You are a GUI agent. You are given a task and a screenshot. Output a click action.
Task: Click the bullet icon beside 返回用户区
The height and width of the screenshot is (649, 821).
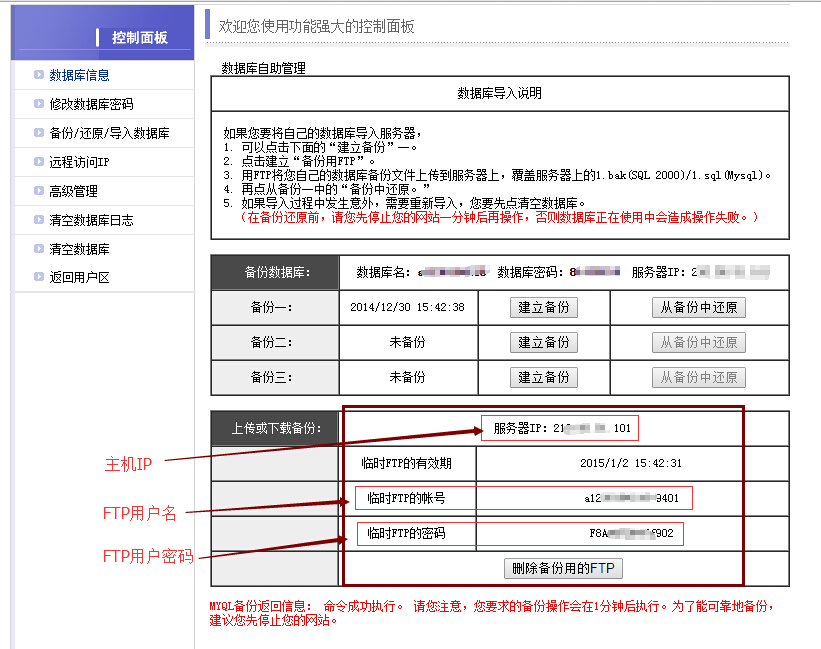pos(39,276)
